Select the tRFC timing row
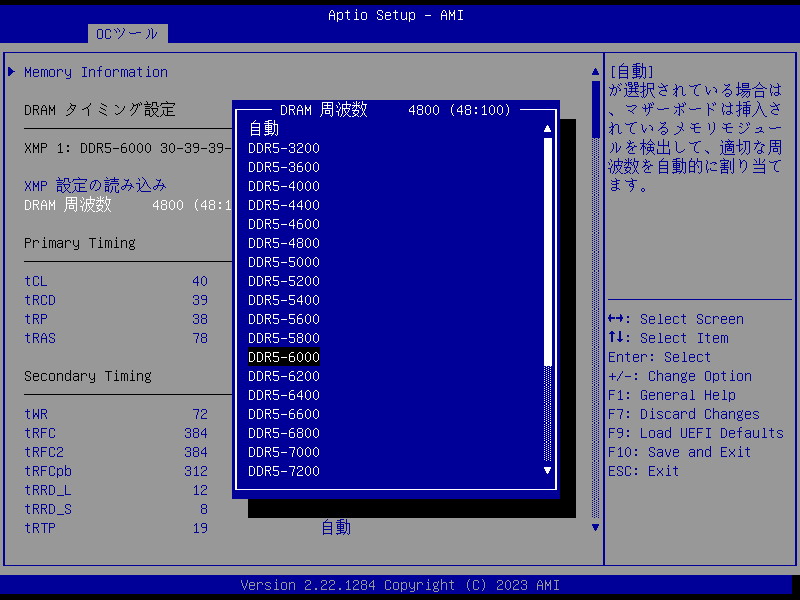 [116, 433]
